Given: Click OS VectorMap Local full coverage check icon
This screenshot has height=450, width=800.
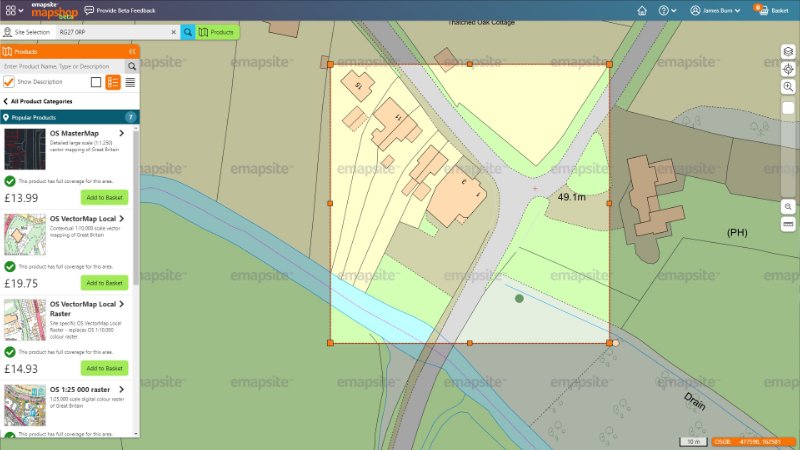Looking at the screenshot, I should pos(10,266).
